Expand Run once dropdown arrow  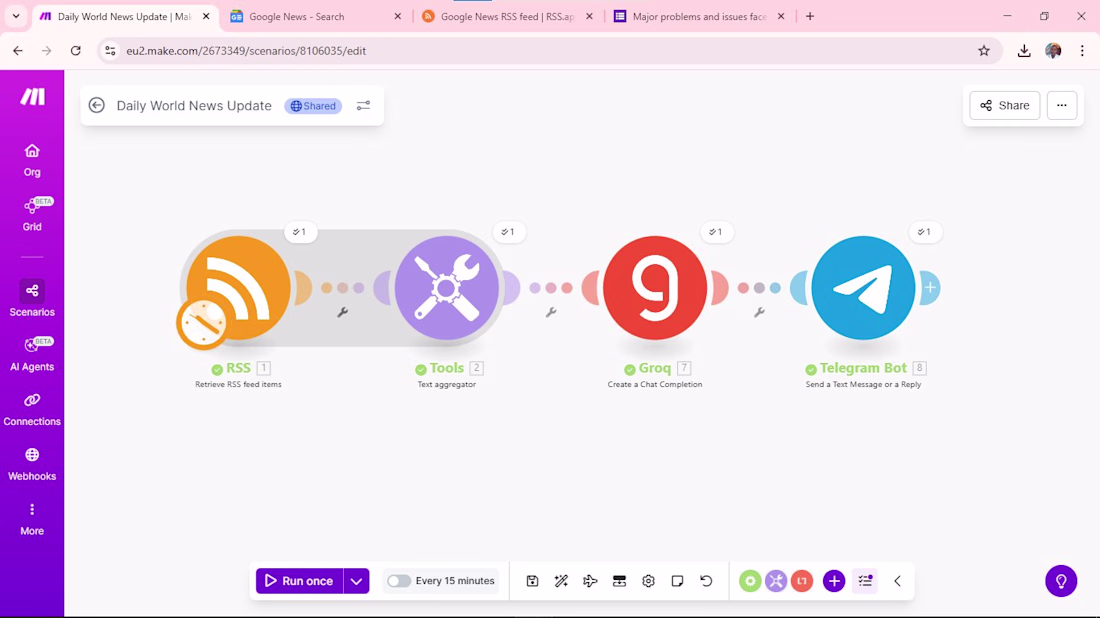tap(356, 581)
